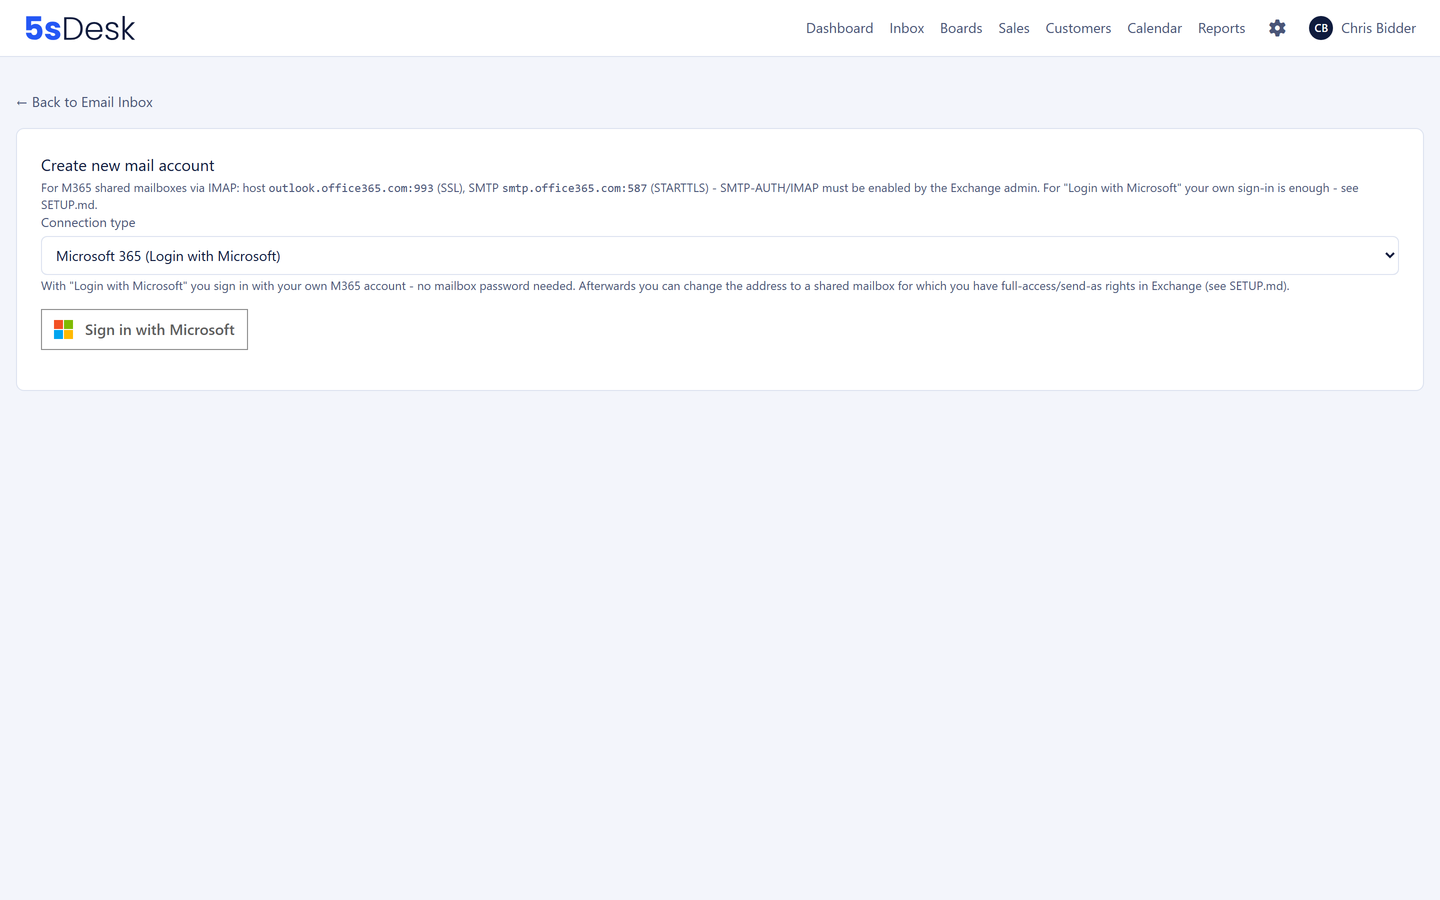Click the Chris Bidder user name
The image size is (1440, 900).
tap(1378, 28)
